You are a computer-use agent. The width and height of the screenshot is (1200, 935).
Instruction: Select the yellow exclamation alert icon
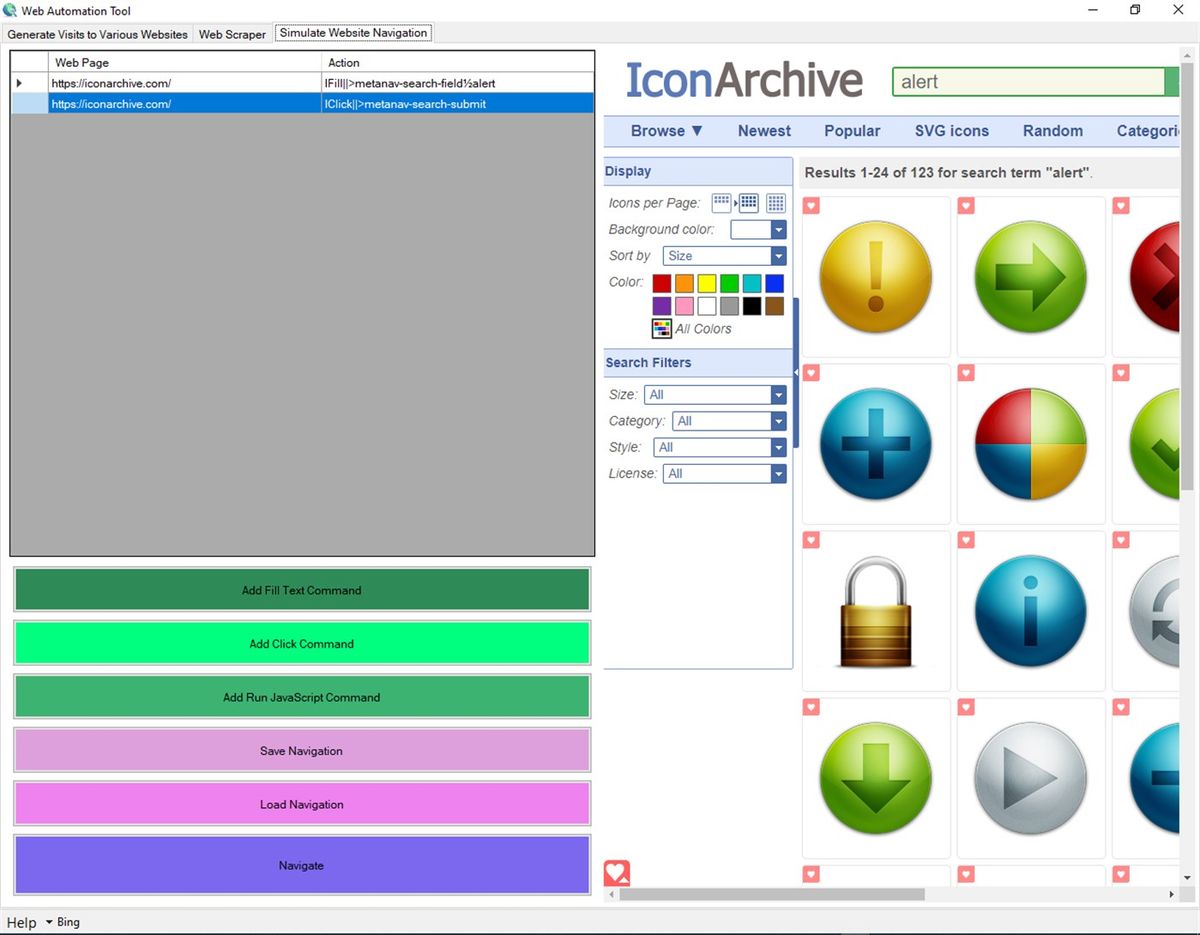pos(875,277)
